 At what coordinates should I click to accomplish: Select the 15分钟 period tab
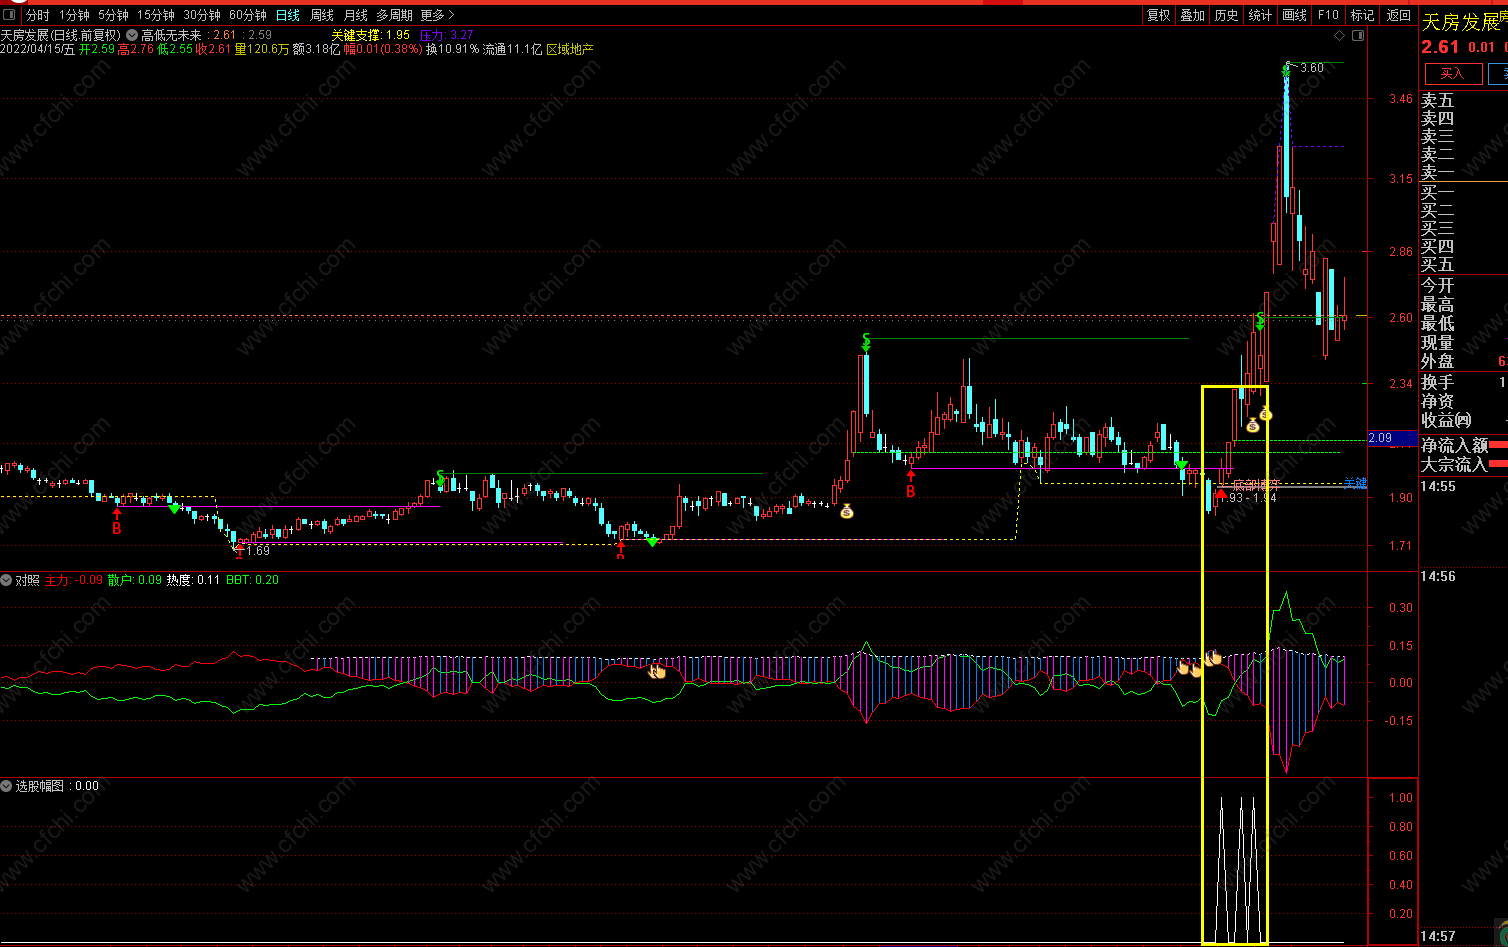click(155, 15)
